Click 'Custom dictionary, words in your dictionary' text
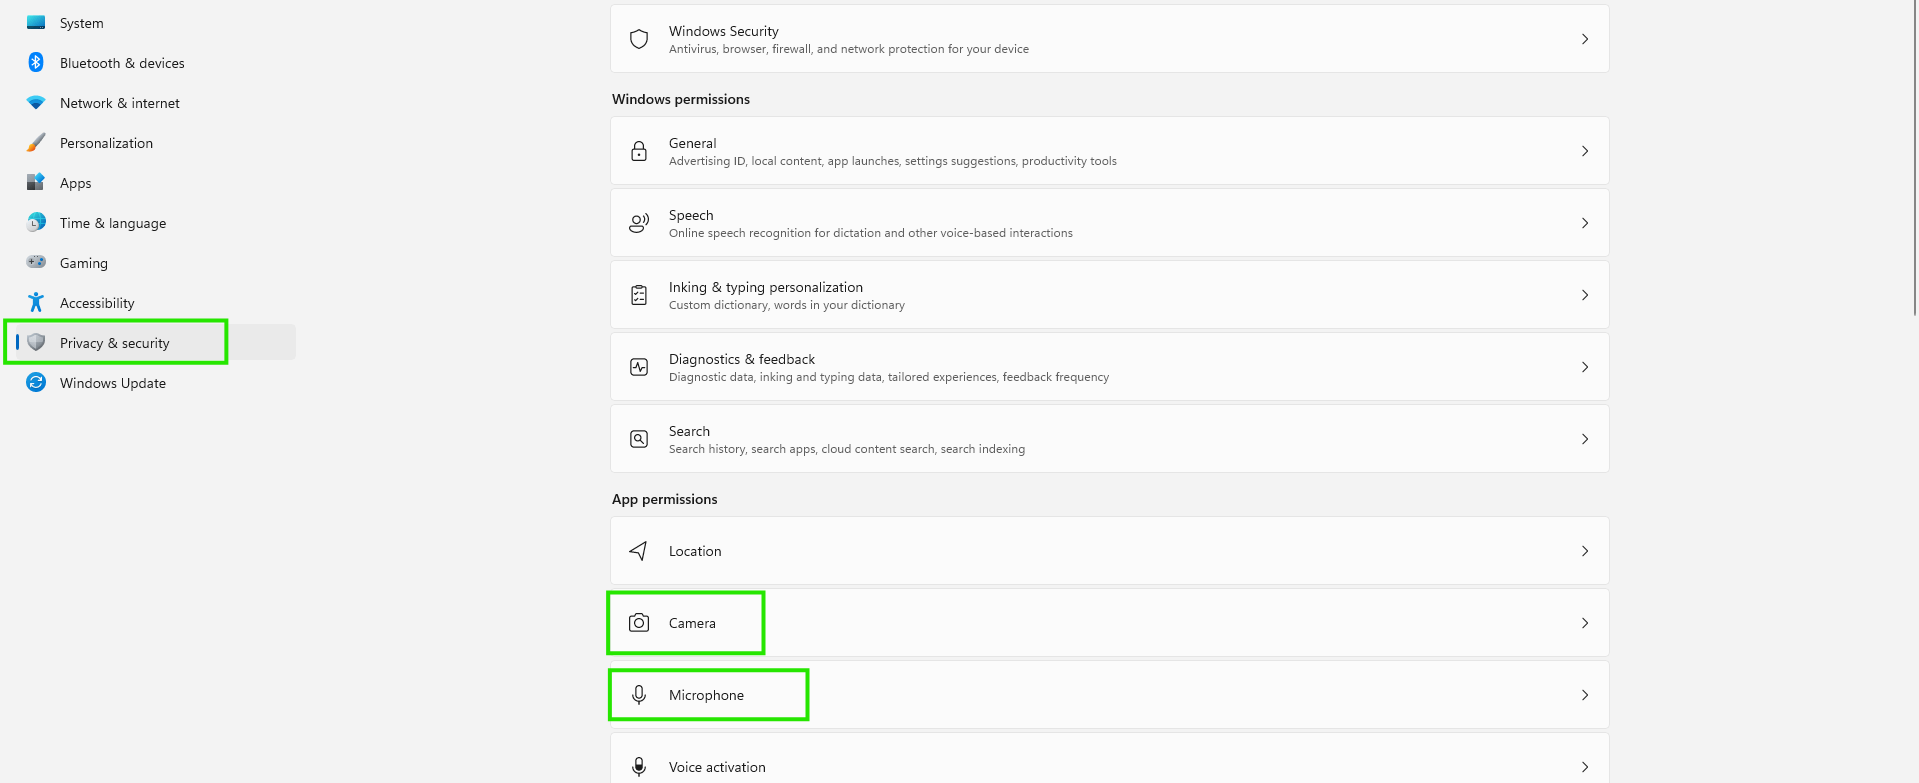 click(787, 305)
